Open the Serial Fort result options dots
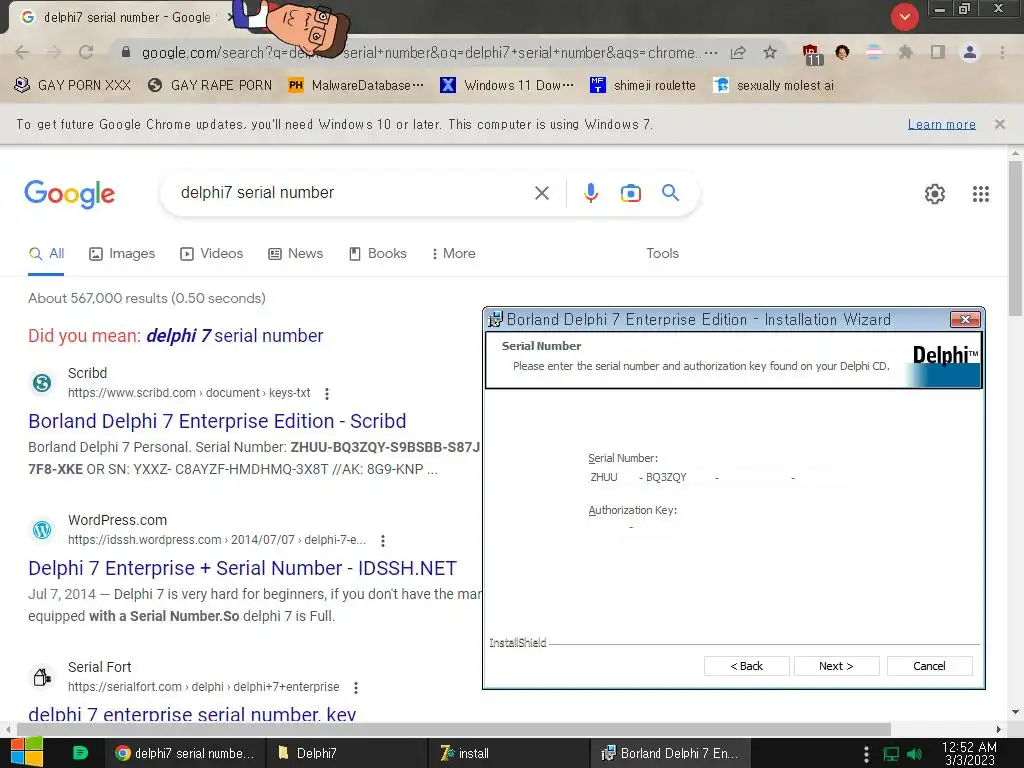Image resolution: width=1024 pixels, height=768 pixels. tap(355, 688)
